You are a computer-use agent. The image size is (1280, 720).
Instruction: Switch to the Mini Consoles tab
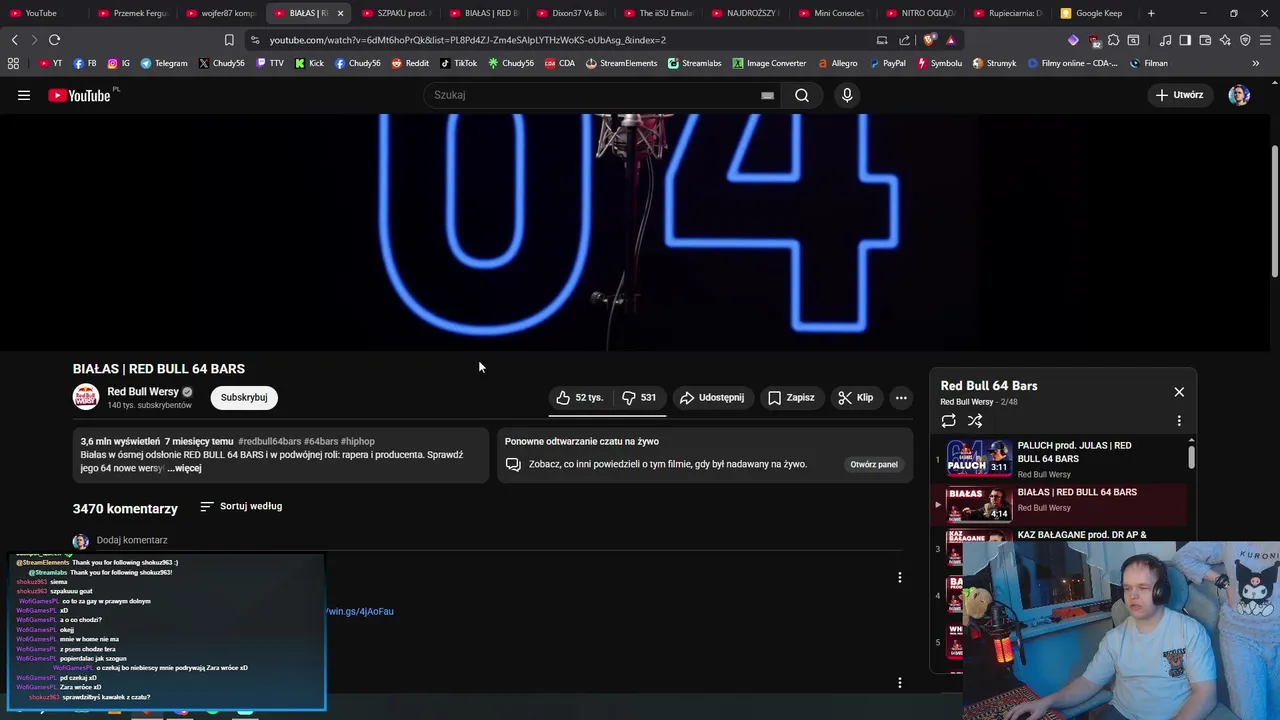pos(832,13)
